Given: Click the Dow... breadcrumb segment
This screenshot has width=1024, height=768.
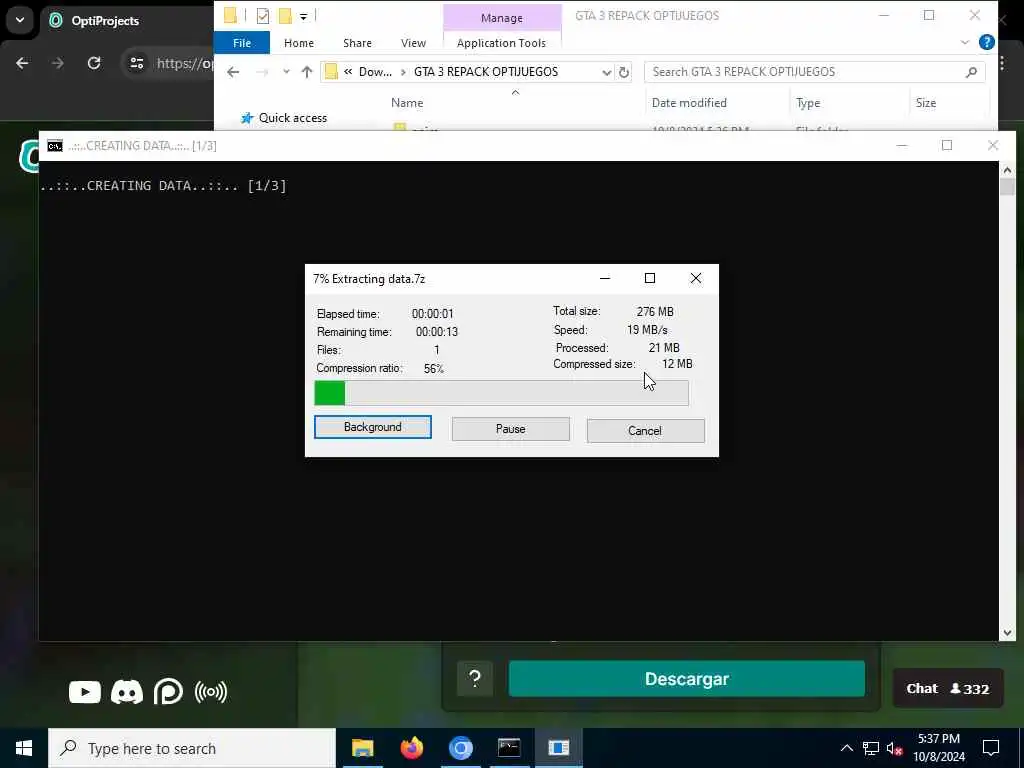Looking at the screenshot, I should click(x=375, y=72).
